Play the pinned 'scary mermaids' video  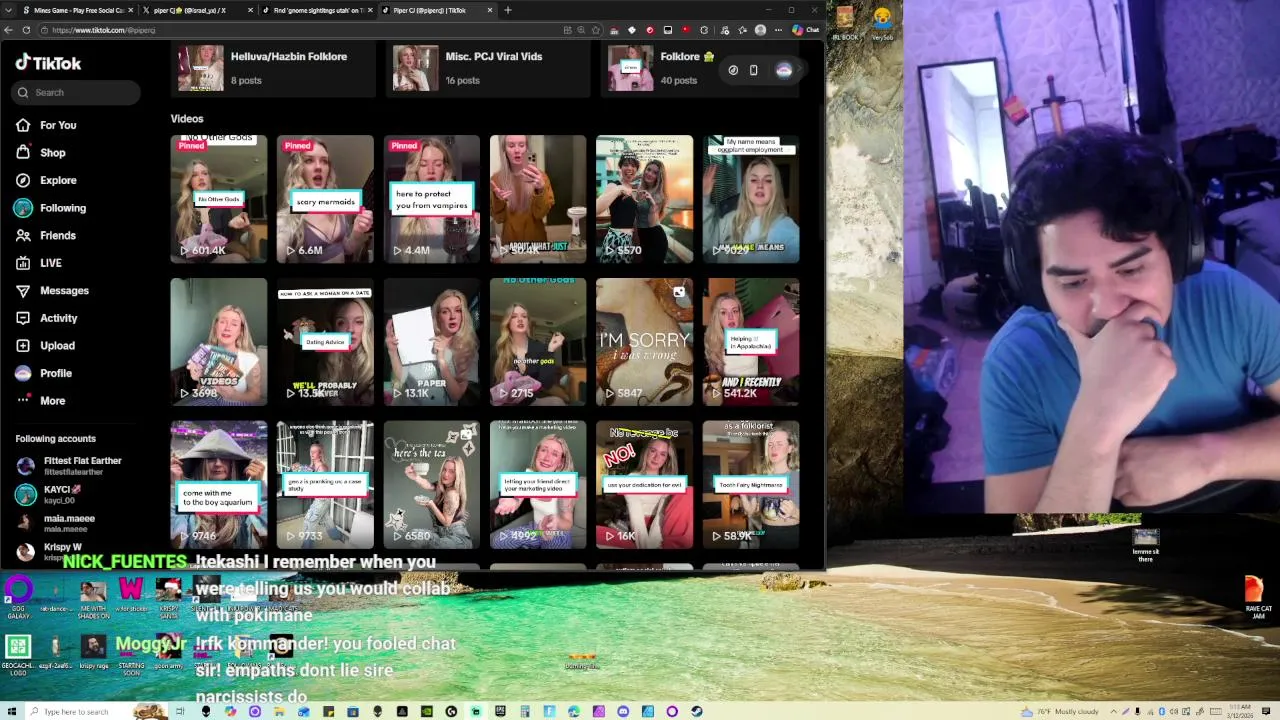coord(325,199)
